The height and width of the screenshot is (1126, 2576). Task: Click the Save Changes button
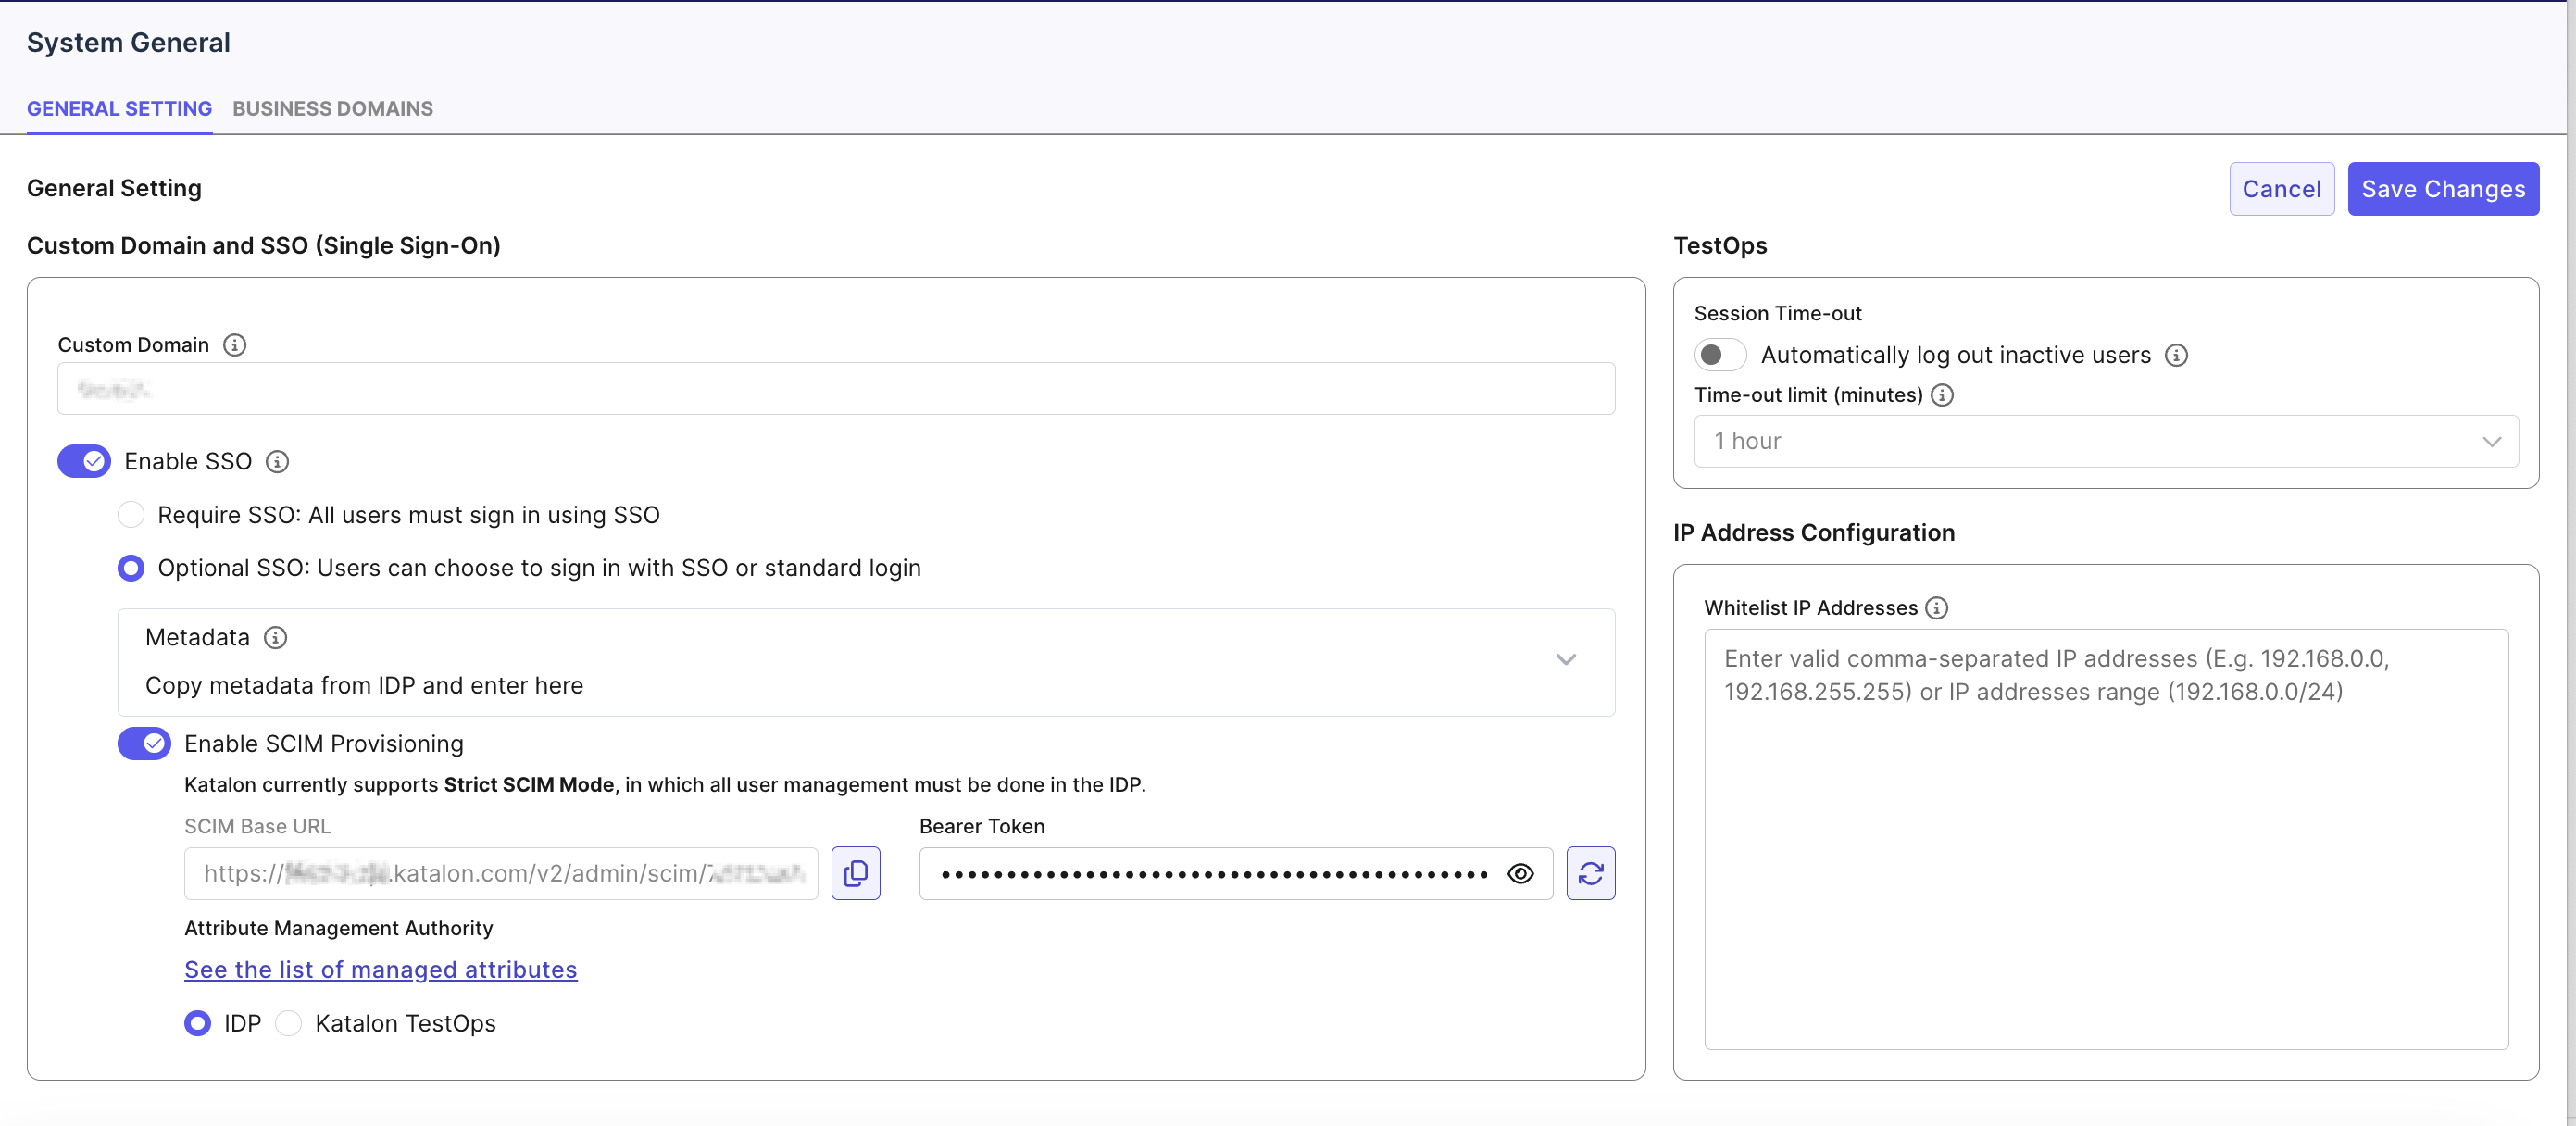[x=2442, y=188]
